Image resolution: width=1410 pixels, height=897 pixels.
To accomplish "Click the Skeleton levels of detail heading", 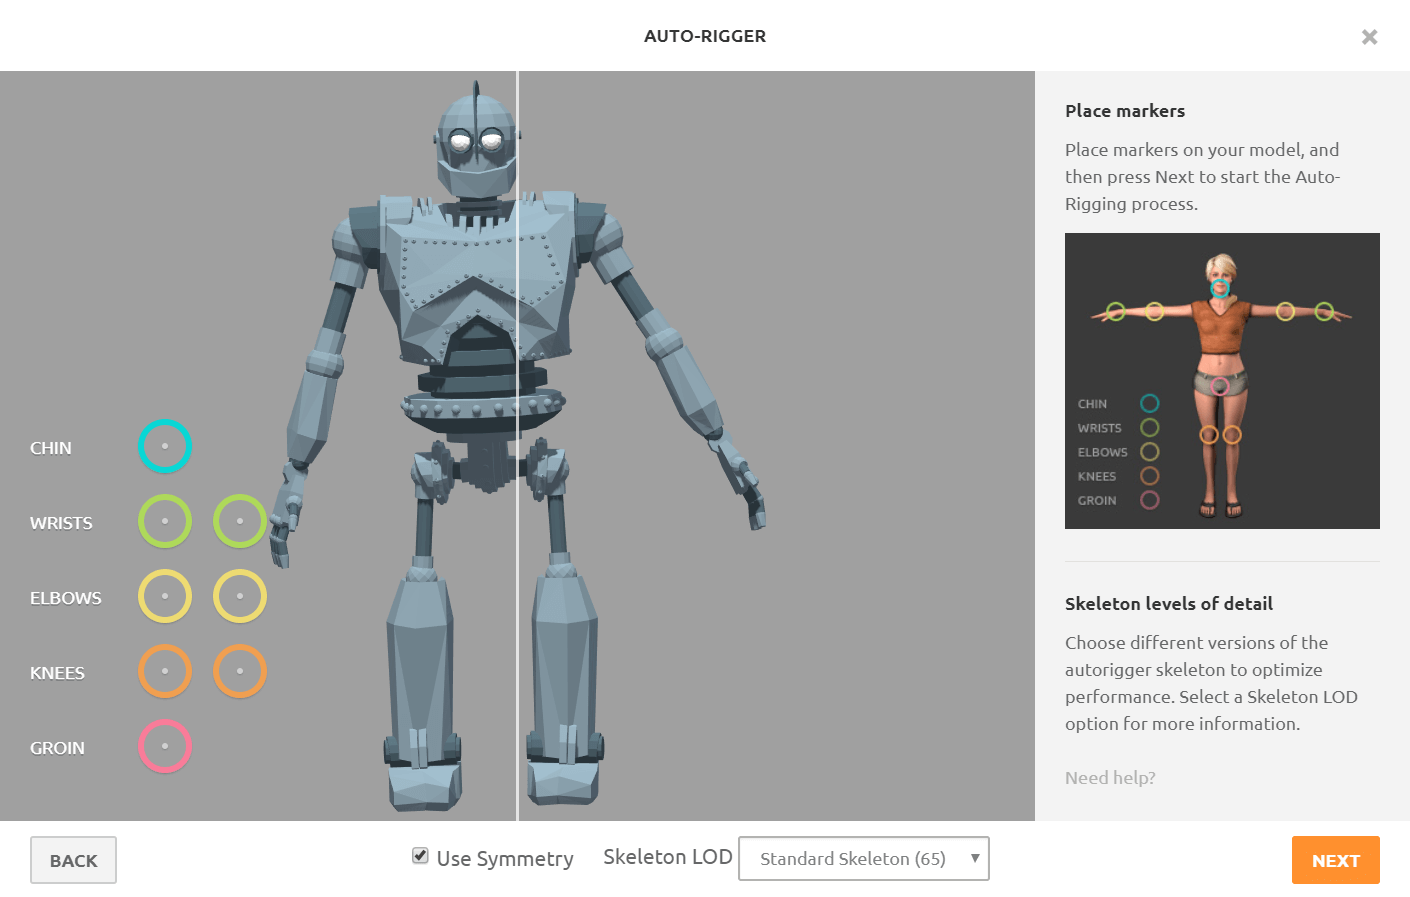I will pyautogui.click(x=1169, y=604).
